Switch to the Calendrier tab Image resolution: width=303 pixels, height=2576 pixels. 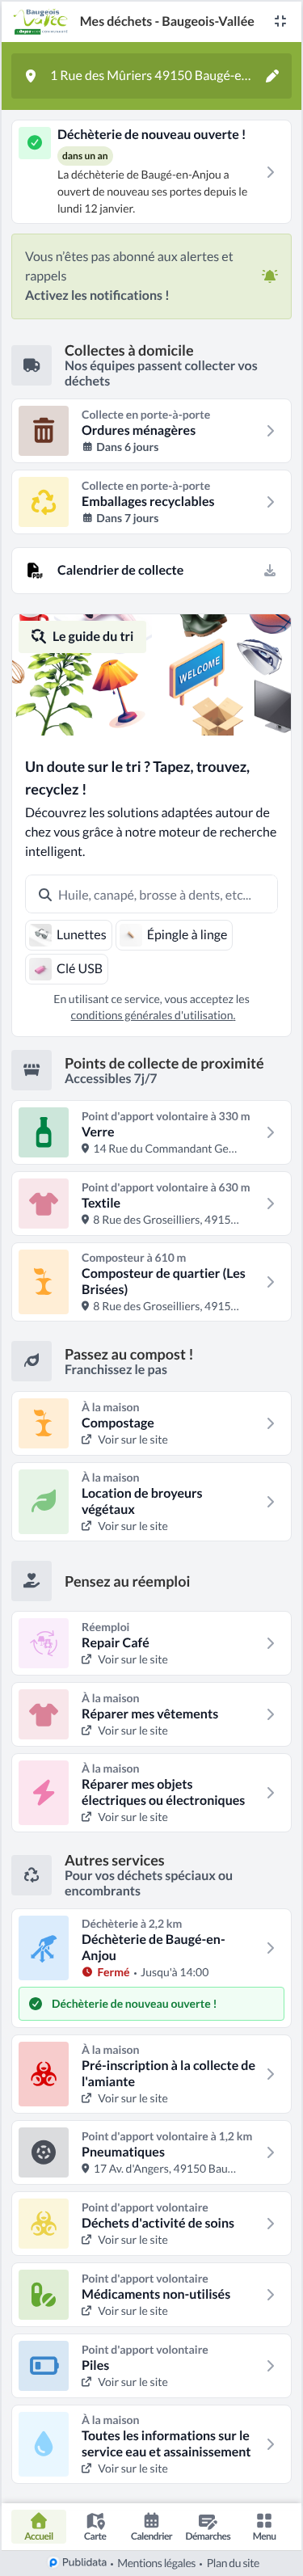tap(151, 2526)
